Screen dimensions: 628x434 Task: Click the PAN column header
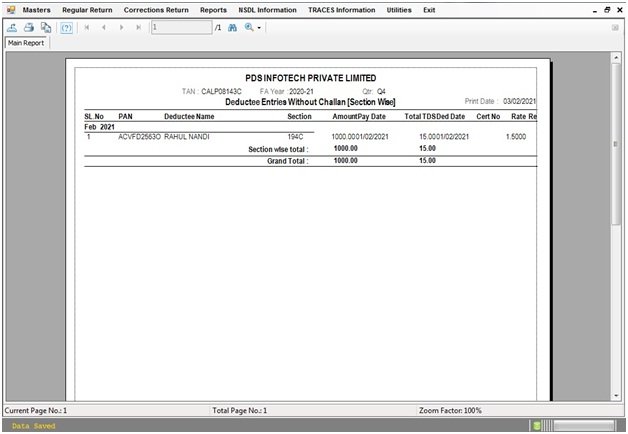[125, 117]
